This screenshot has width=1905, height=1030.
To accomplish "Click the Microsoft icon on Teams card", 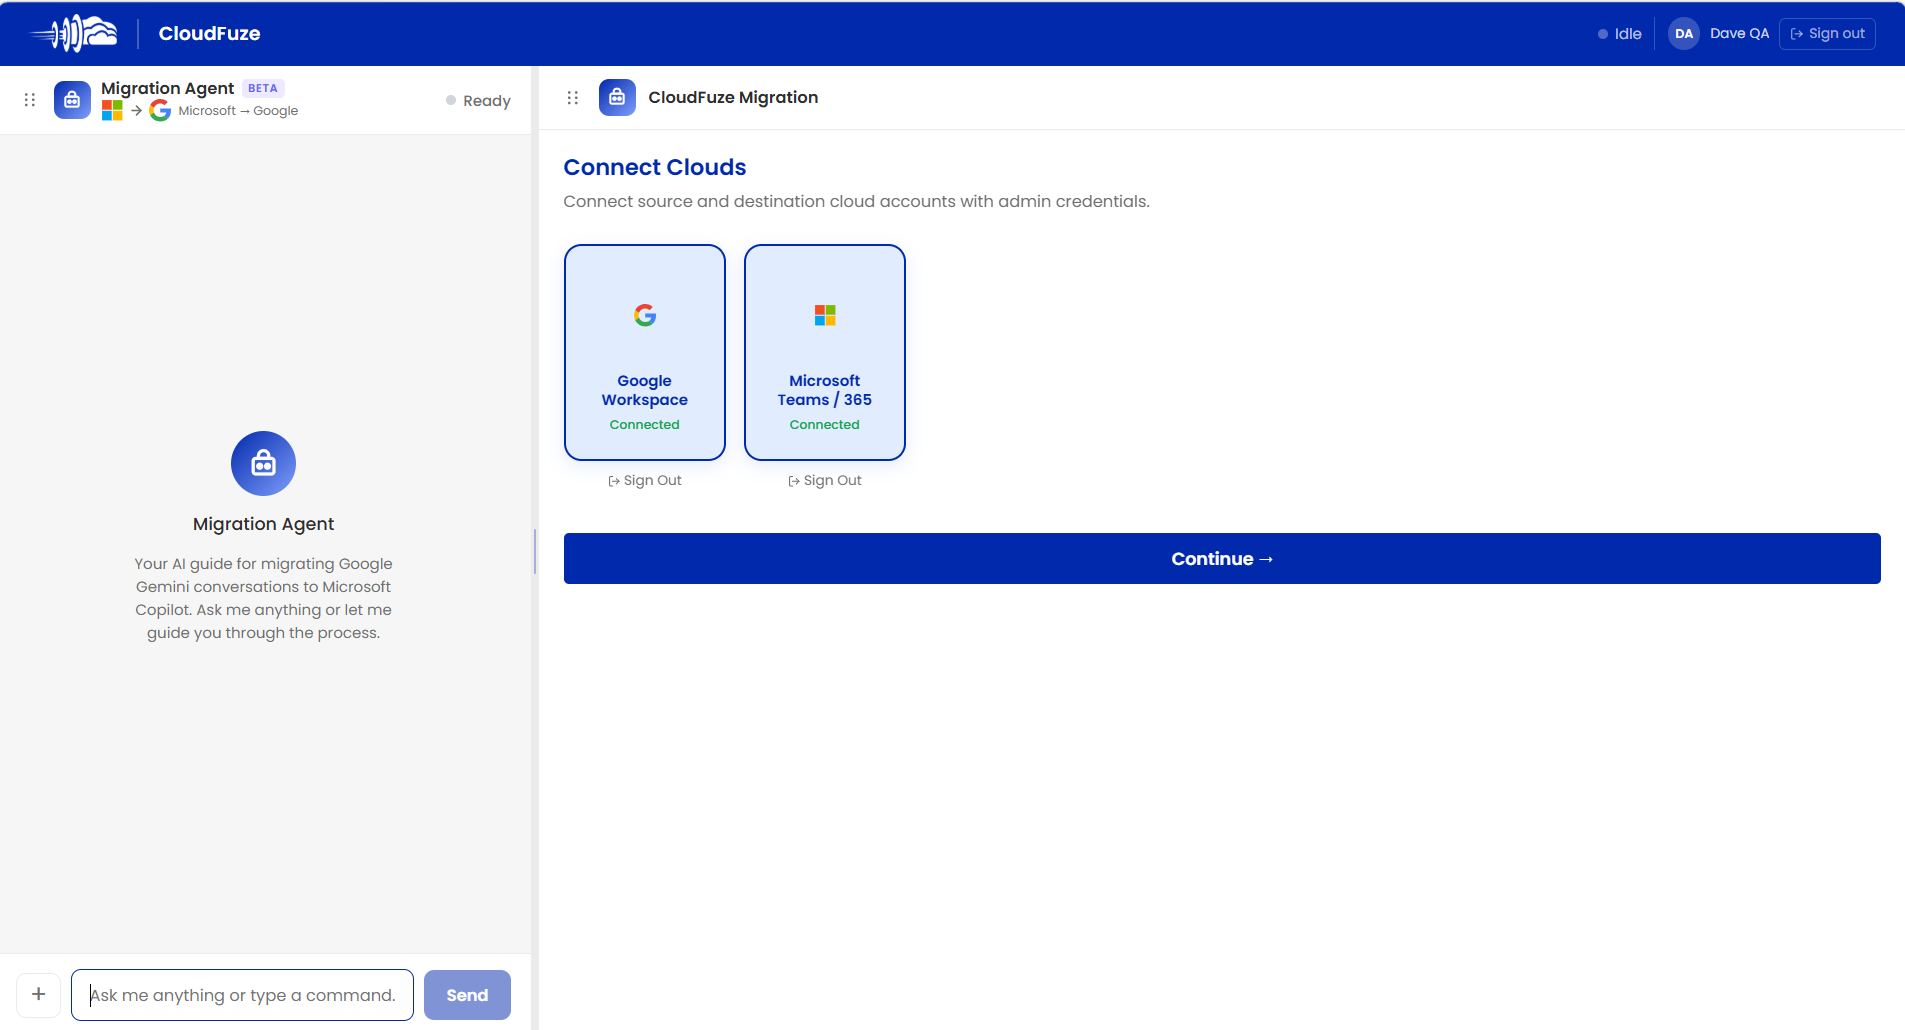I will [825, 315].
